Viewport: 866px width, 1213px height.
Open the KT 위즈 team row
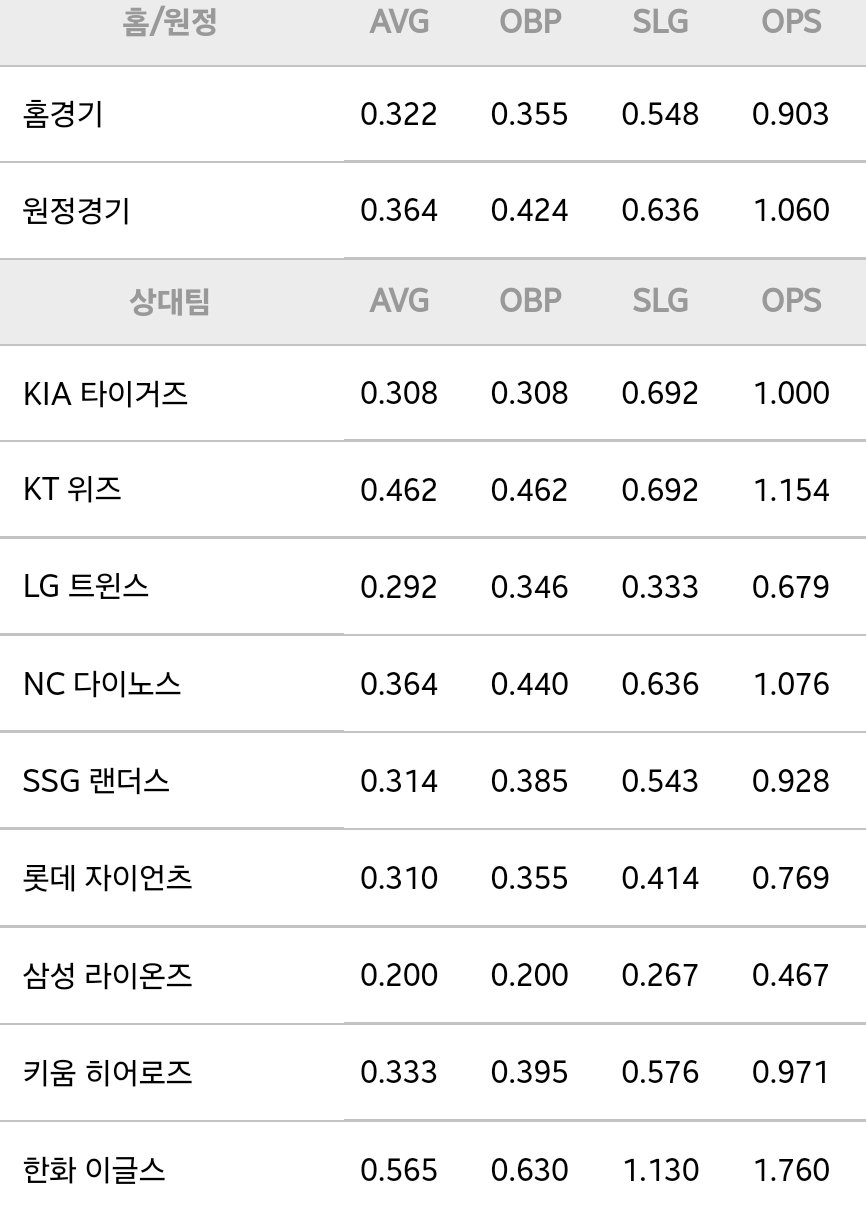point(433,490)
